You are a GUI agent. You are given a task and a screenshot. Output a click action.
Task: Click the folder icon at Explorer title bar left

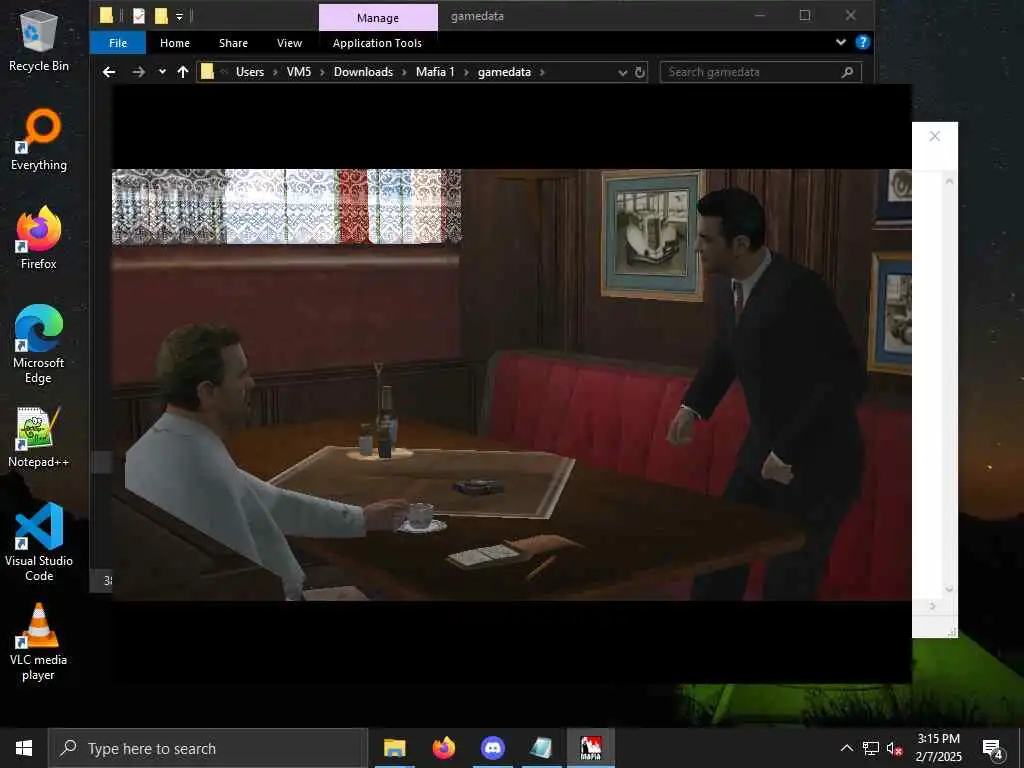tap(106, 16)
